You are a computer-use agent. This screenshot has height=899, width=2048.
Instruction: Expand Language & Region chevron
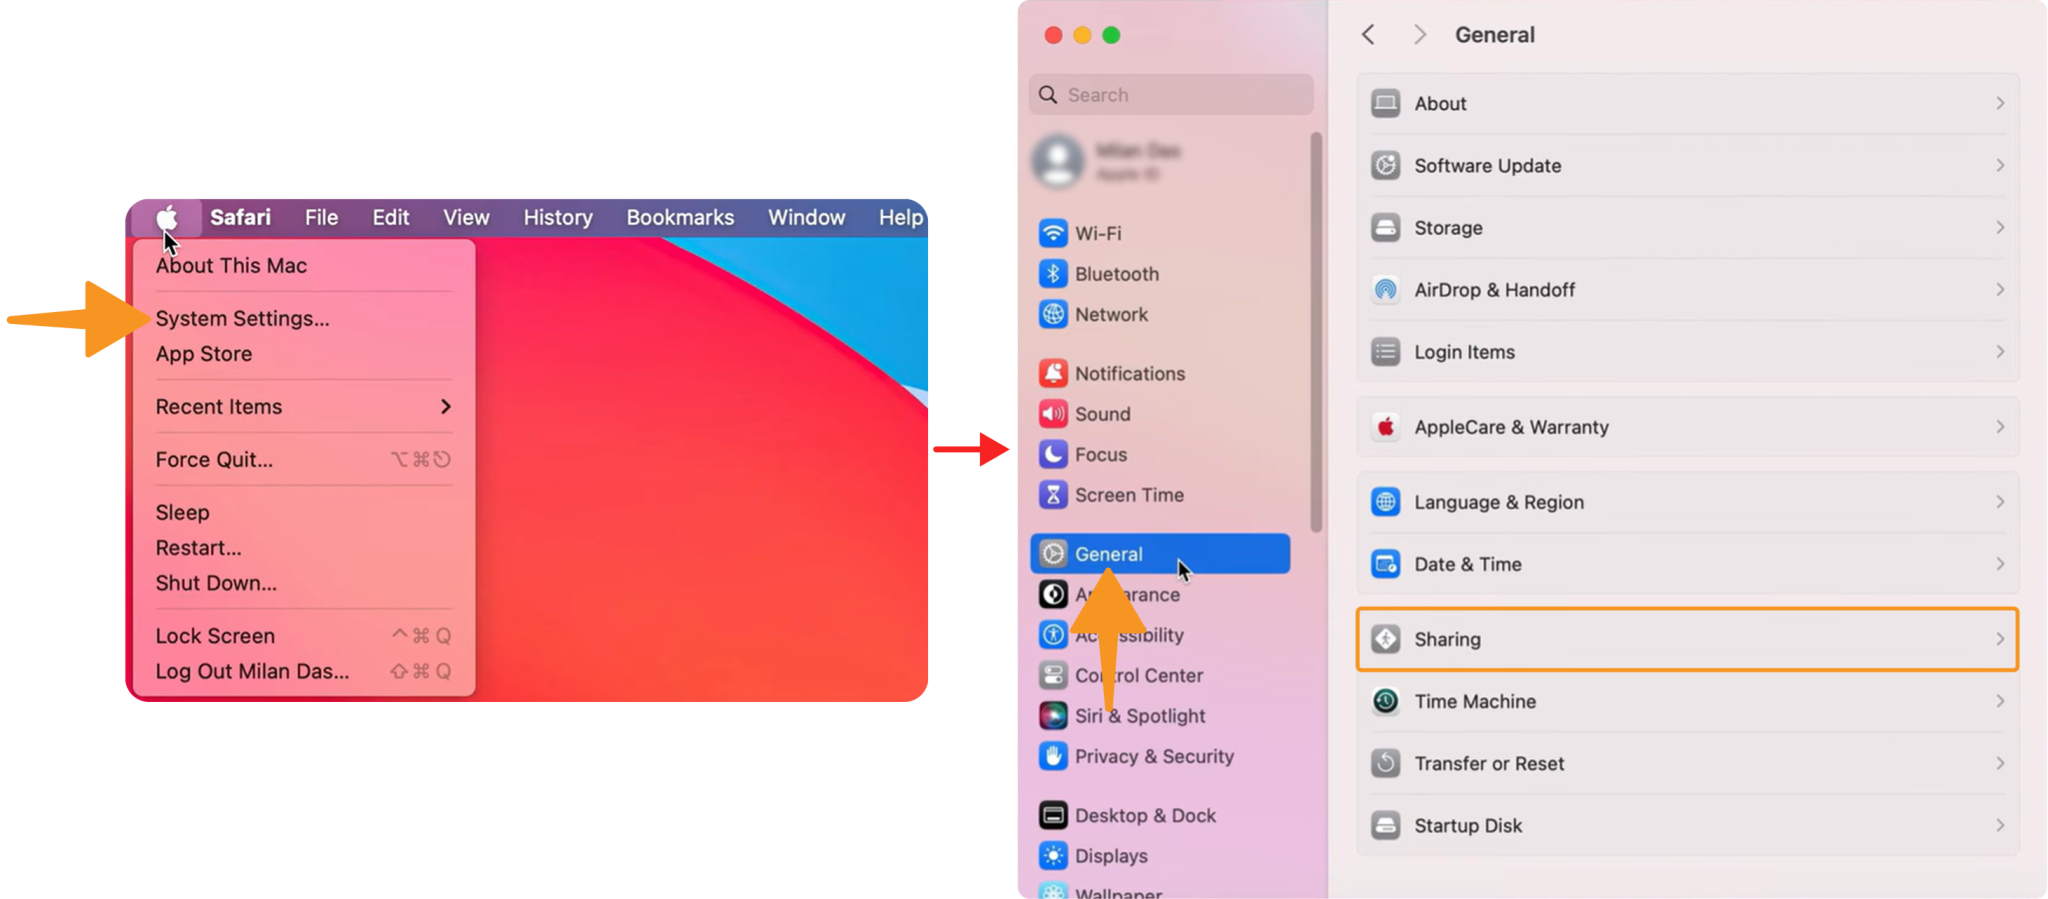2000,502
